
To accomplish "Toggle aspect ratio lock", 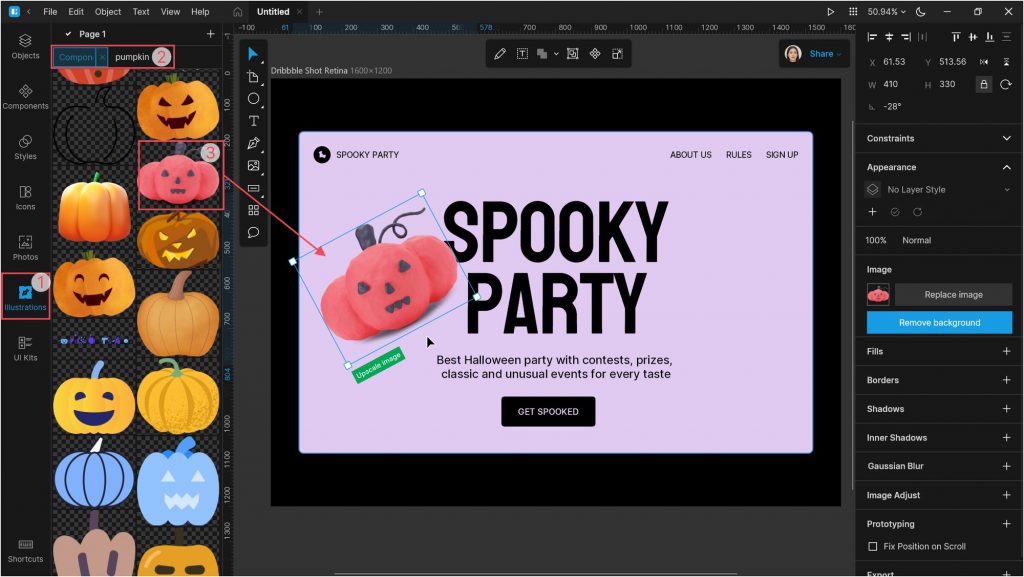I will tap(984, 84).
